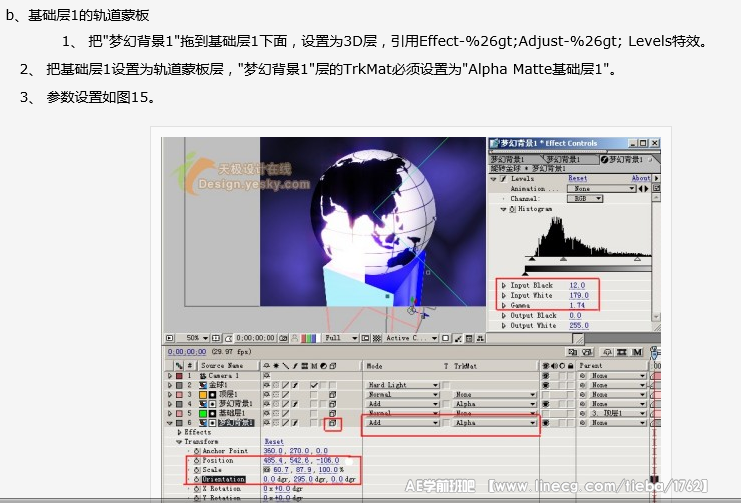This screenshot has height=503, width=741.
Task: Expand the Gamma property triangle
Action: pyautogui.click(x=504, y=305)
